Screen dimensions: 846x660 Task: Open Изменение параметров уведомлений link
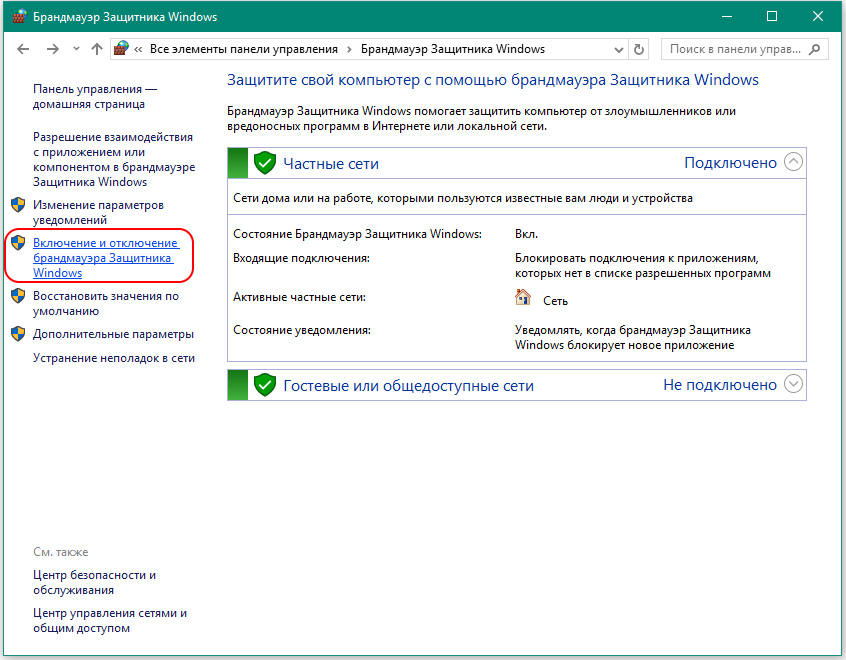coord(97,212)
